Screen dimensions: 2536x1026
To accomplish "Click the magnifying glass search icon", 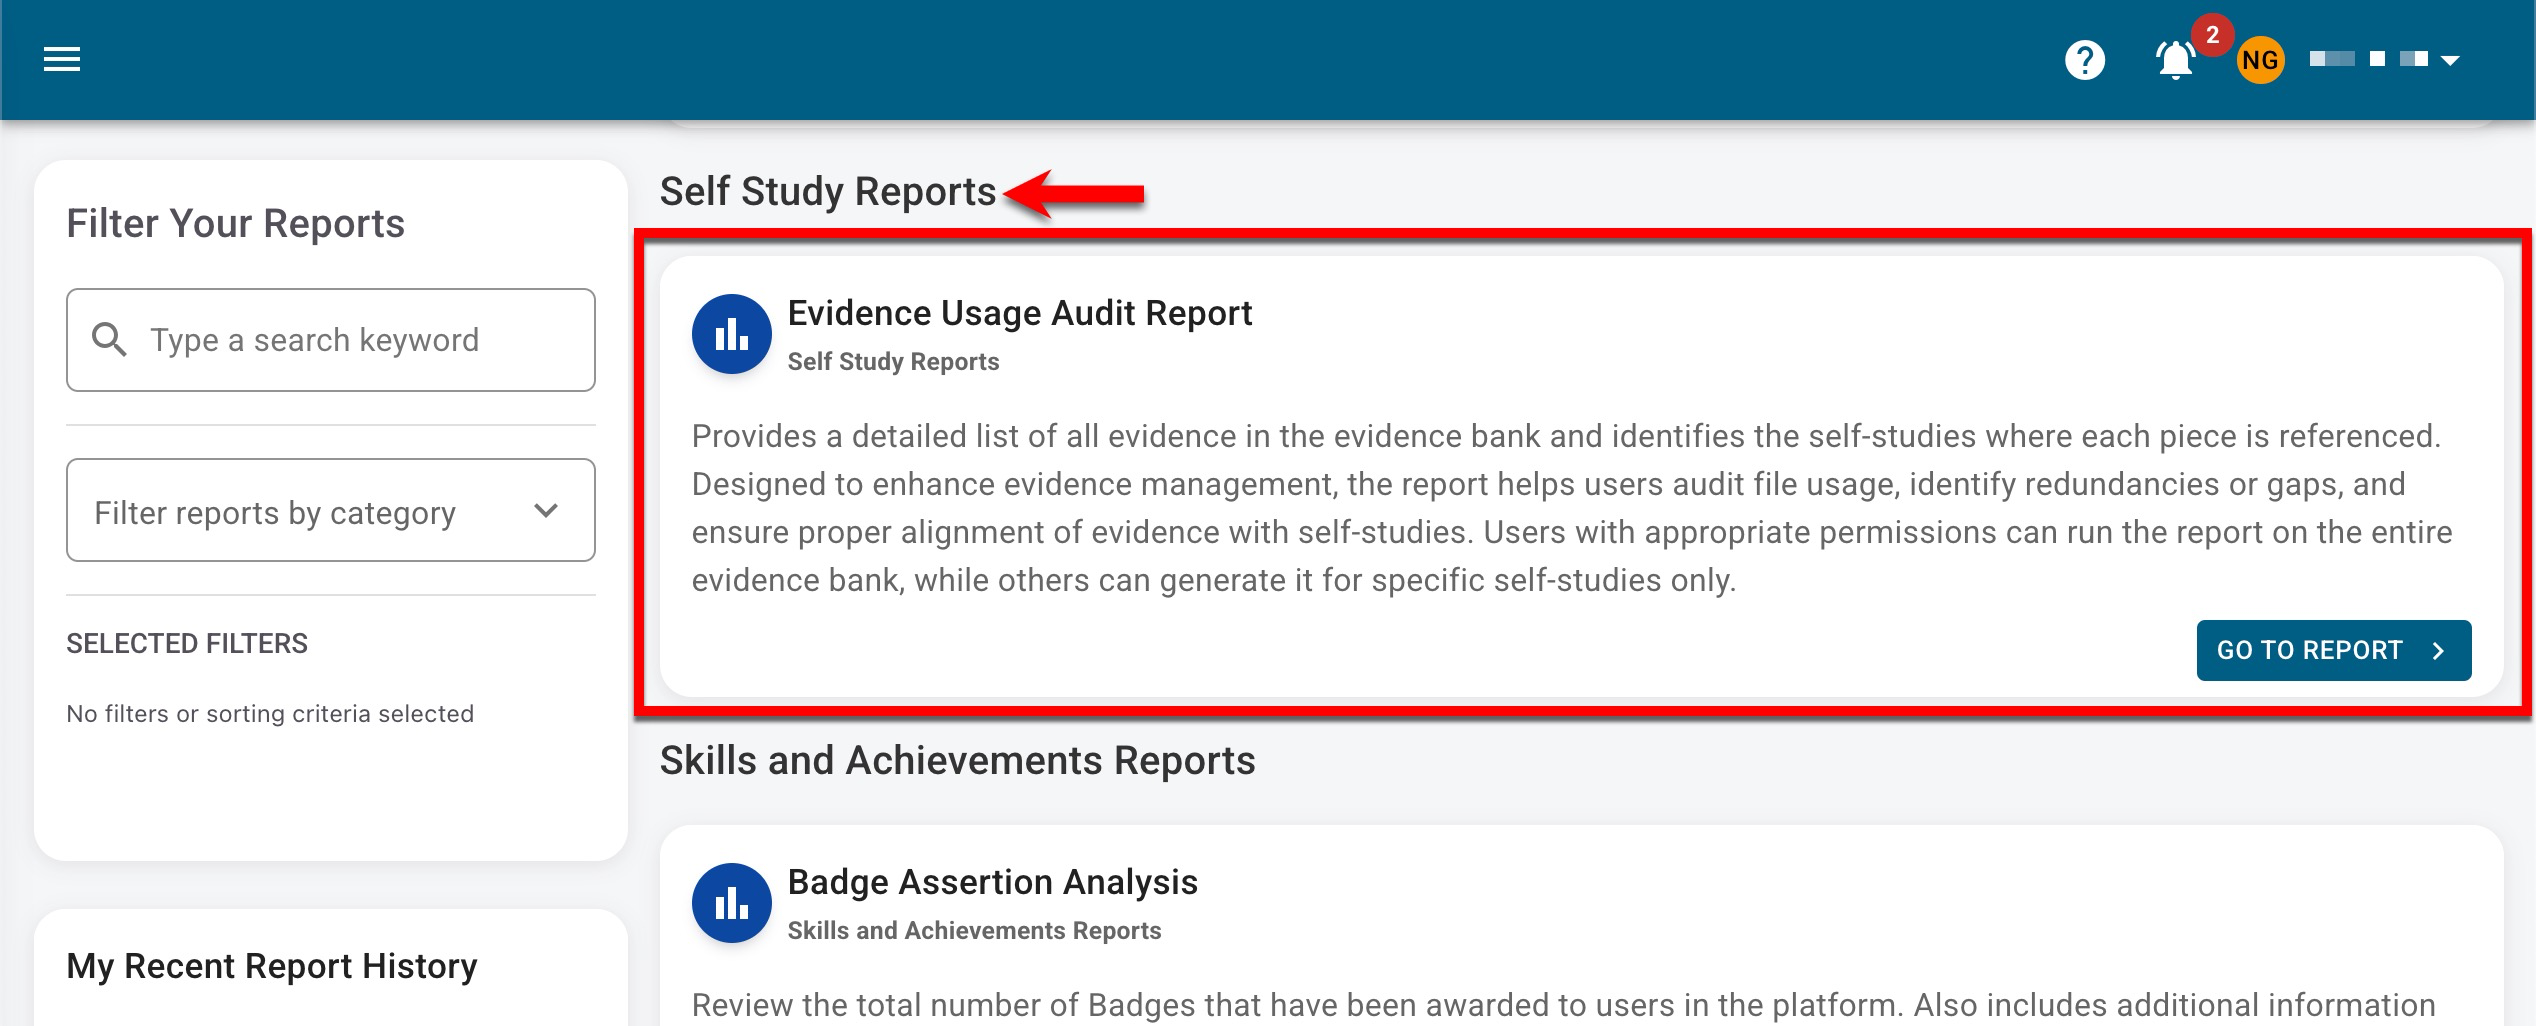I will click(109, 340).
